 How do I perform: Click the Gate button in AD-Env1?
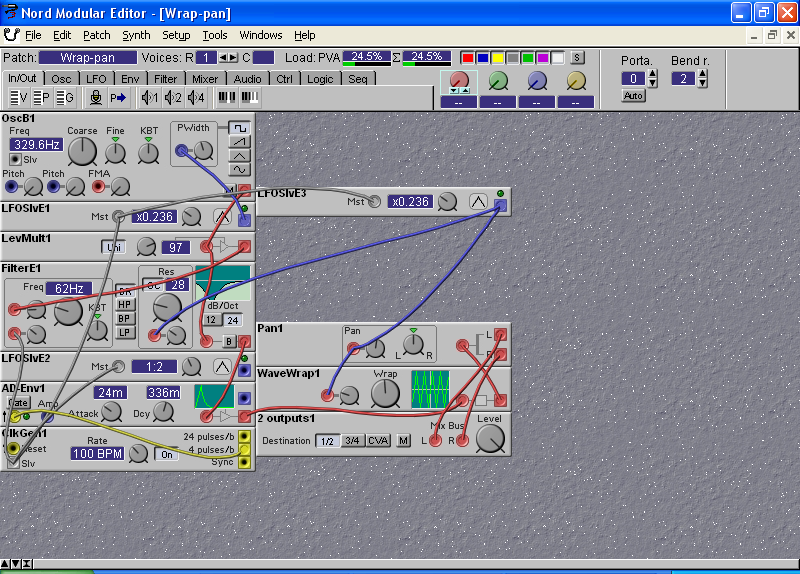(x=18, y=403)
